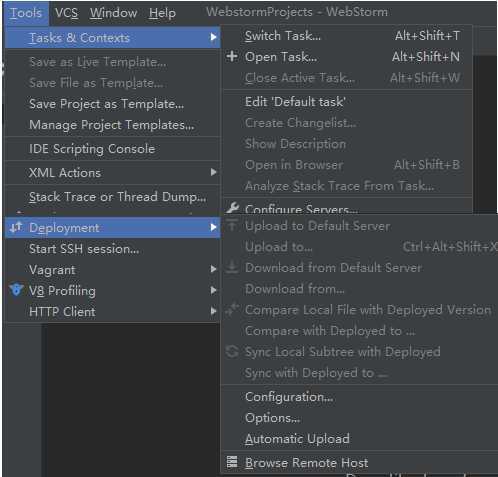This screenshot has height=477, width=498.
Task: Click the plus icon beside Open Task
Action: [x=232, y=56]
